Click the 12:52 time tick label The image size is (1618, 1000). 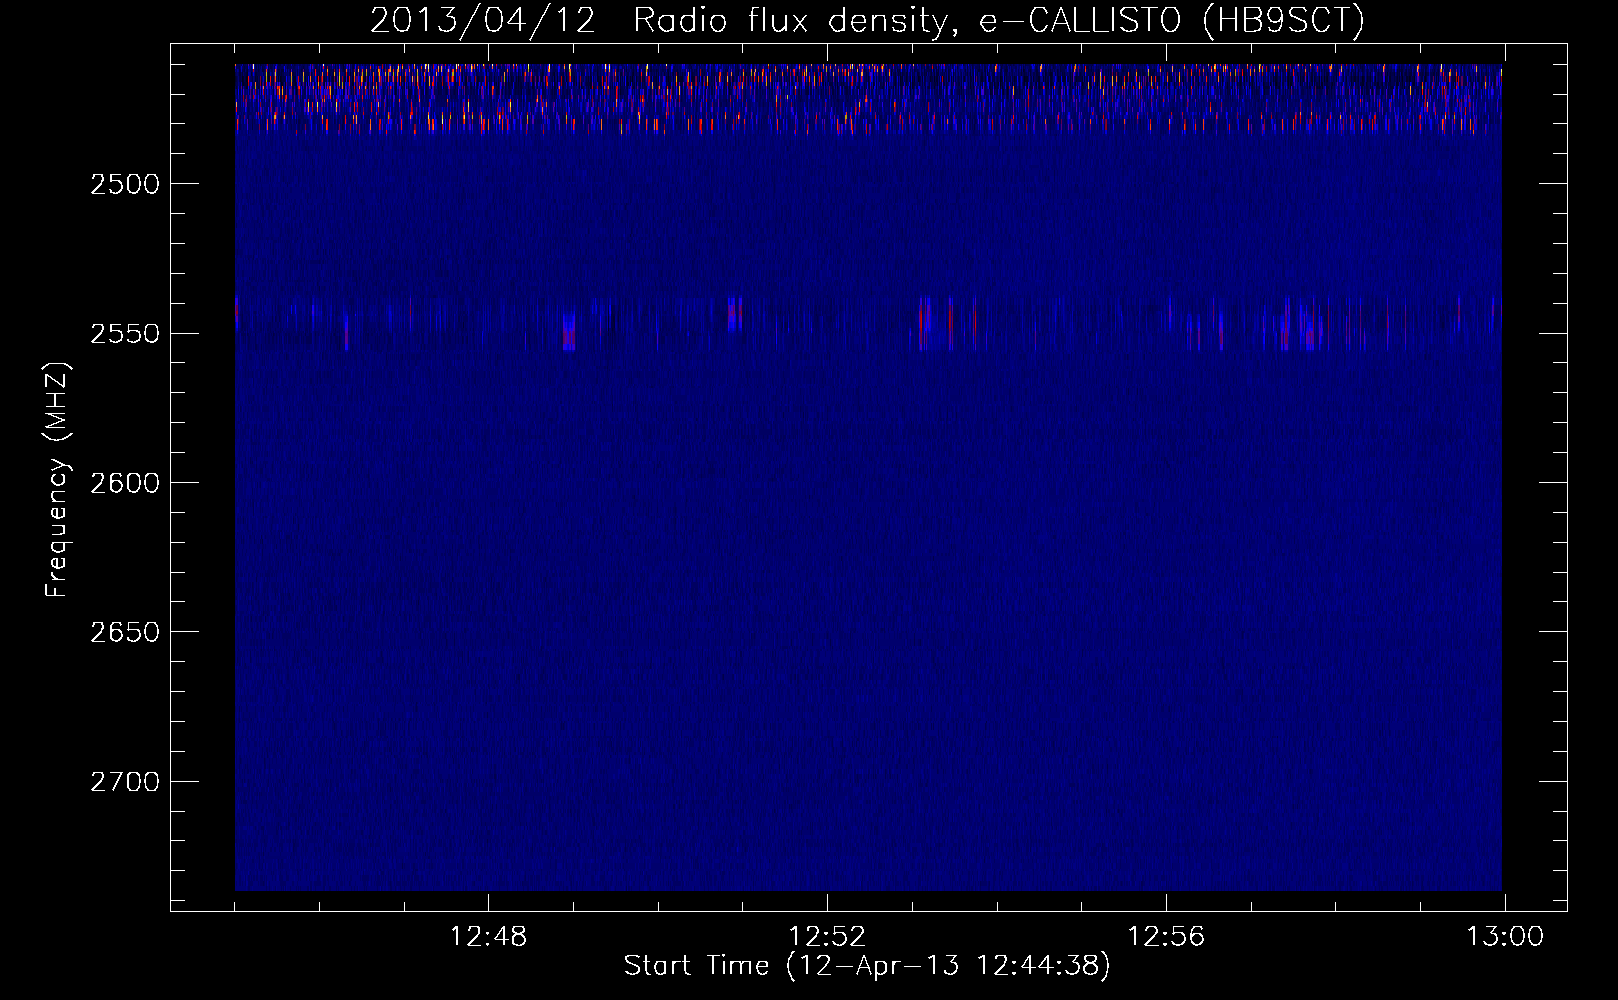(x=827, y=937)
